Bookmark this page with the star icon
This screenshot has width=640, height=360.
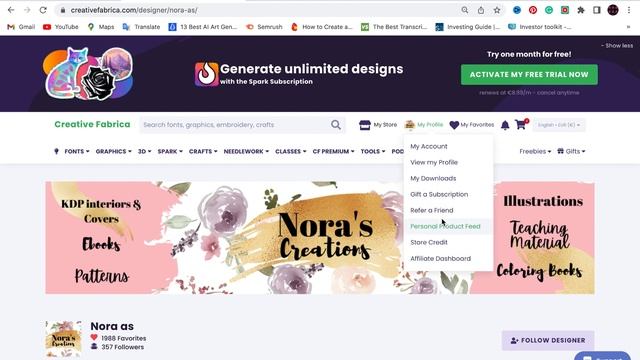[x=497, y=10]
